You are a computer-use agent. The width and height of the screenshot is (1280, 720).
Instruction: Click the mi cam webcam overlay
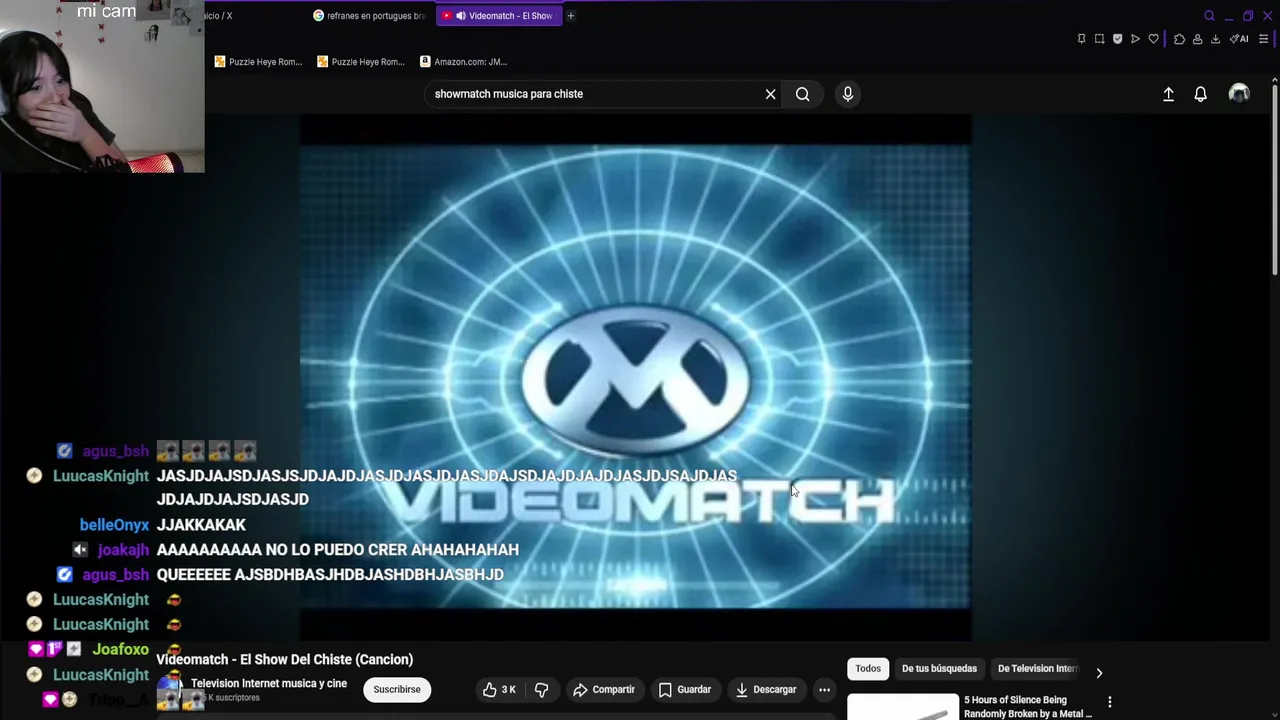tap(102, 86)
